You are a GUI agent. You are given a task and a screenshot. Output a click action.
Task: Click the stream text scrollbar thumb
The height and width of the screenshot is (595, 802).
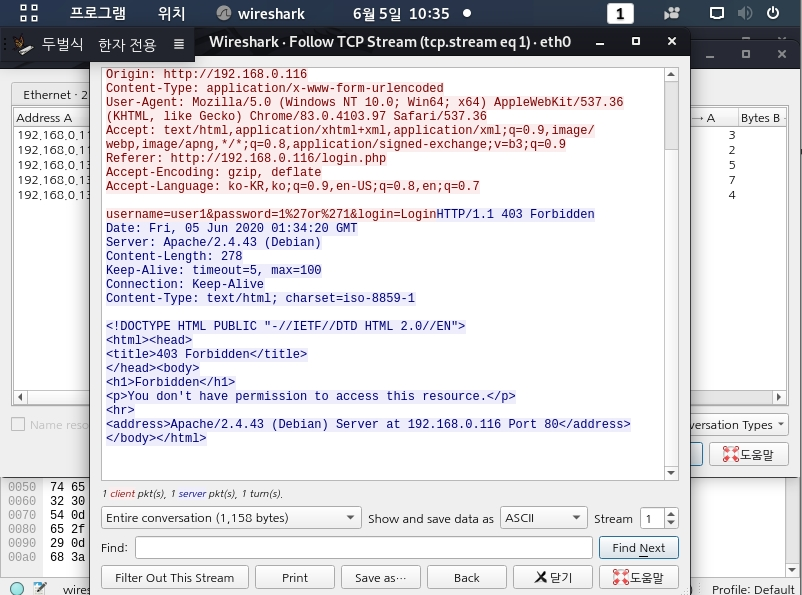point(671,115)
